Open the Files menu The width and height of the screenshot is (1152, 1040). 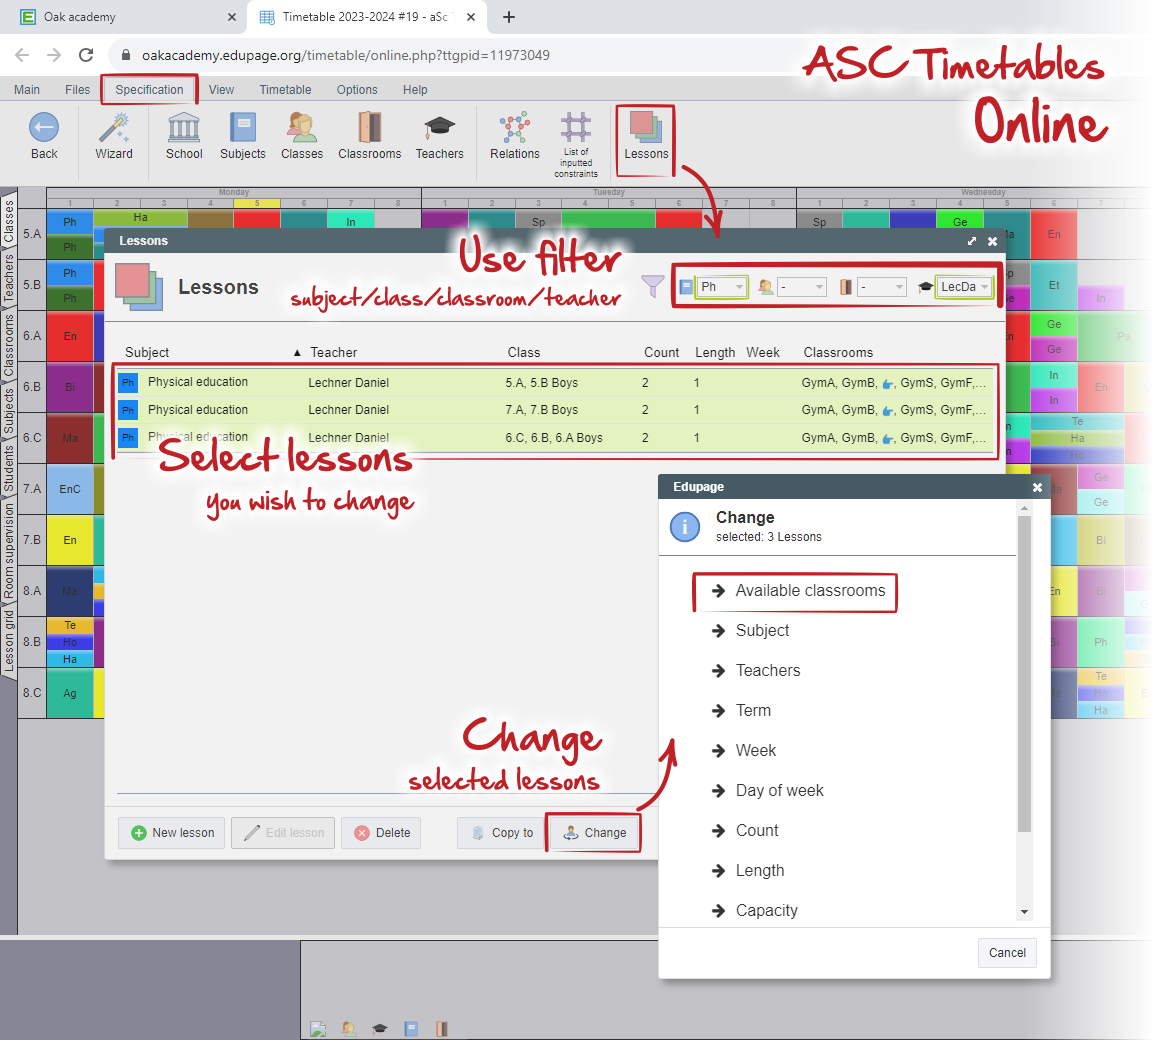tap(77, 90)
